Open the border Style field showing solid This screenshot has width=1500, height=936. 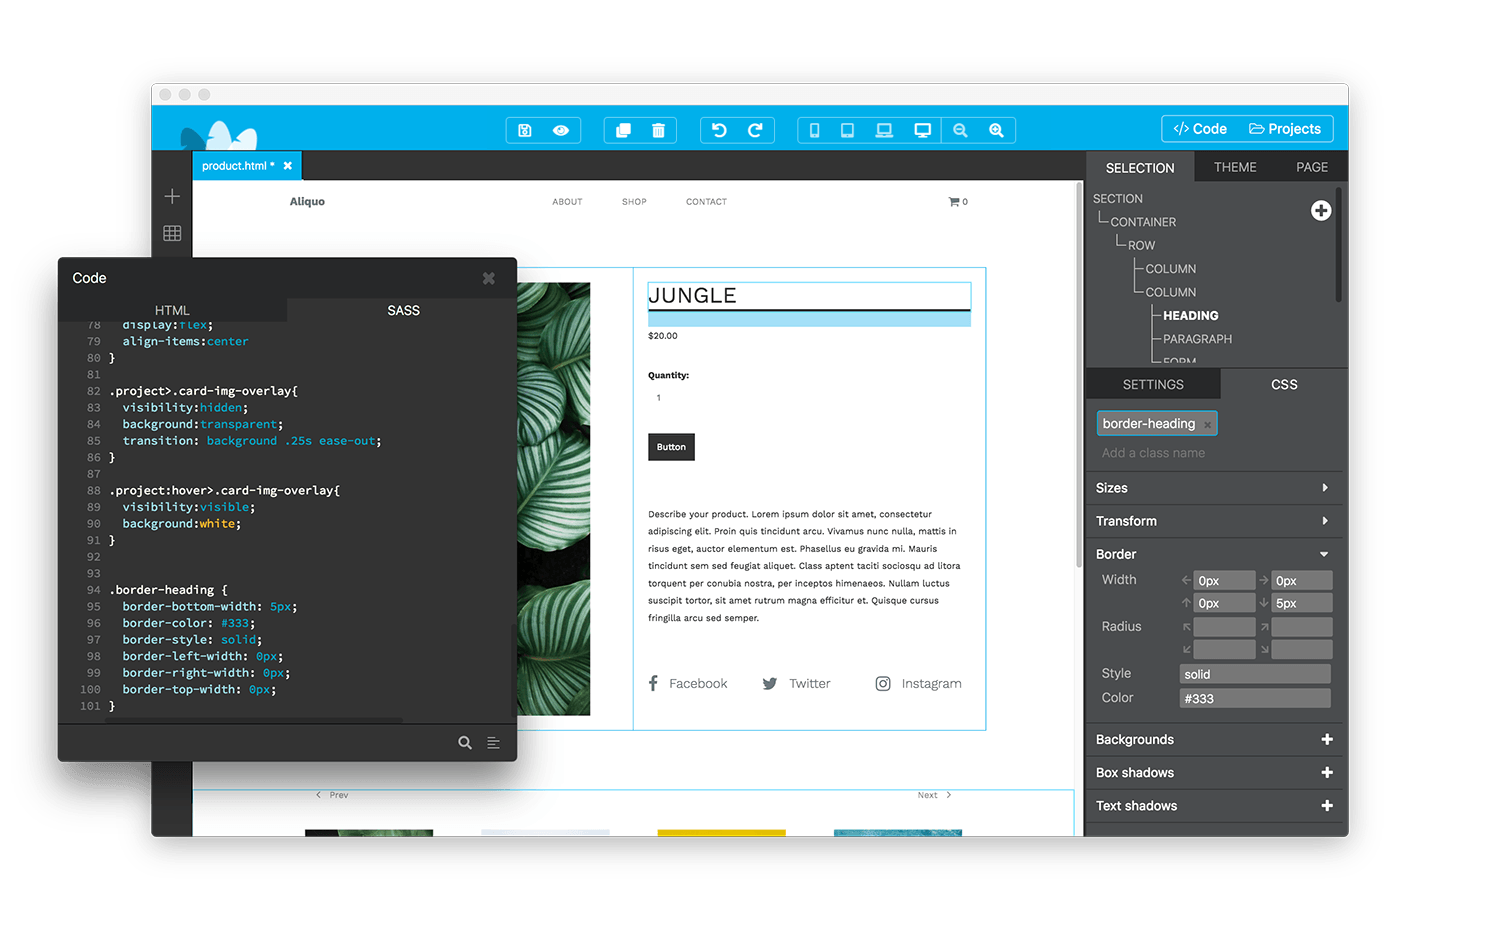tap(1255, 674)
